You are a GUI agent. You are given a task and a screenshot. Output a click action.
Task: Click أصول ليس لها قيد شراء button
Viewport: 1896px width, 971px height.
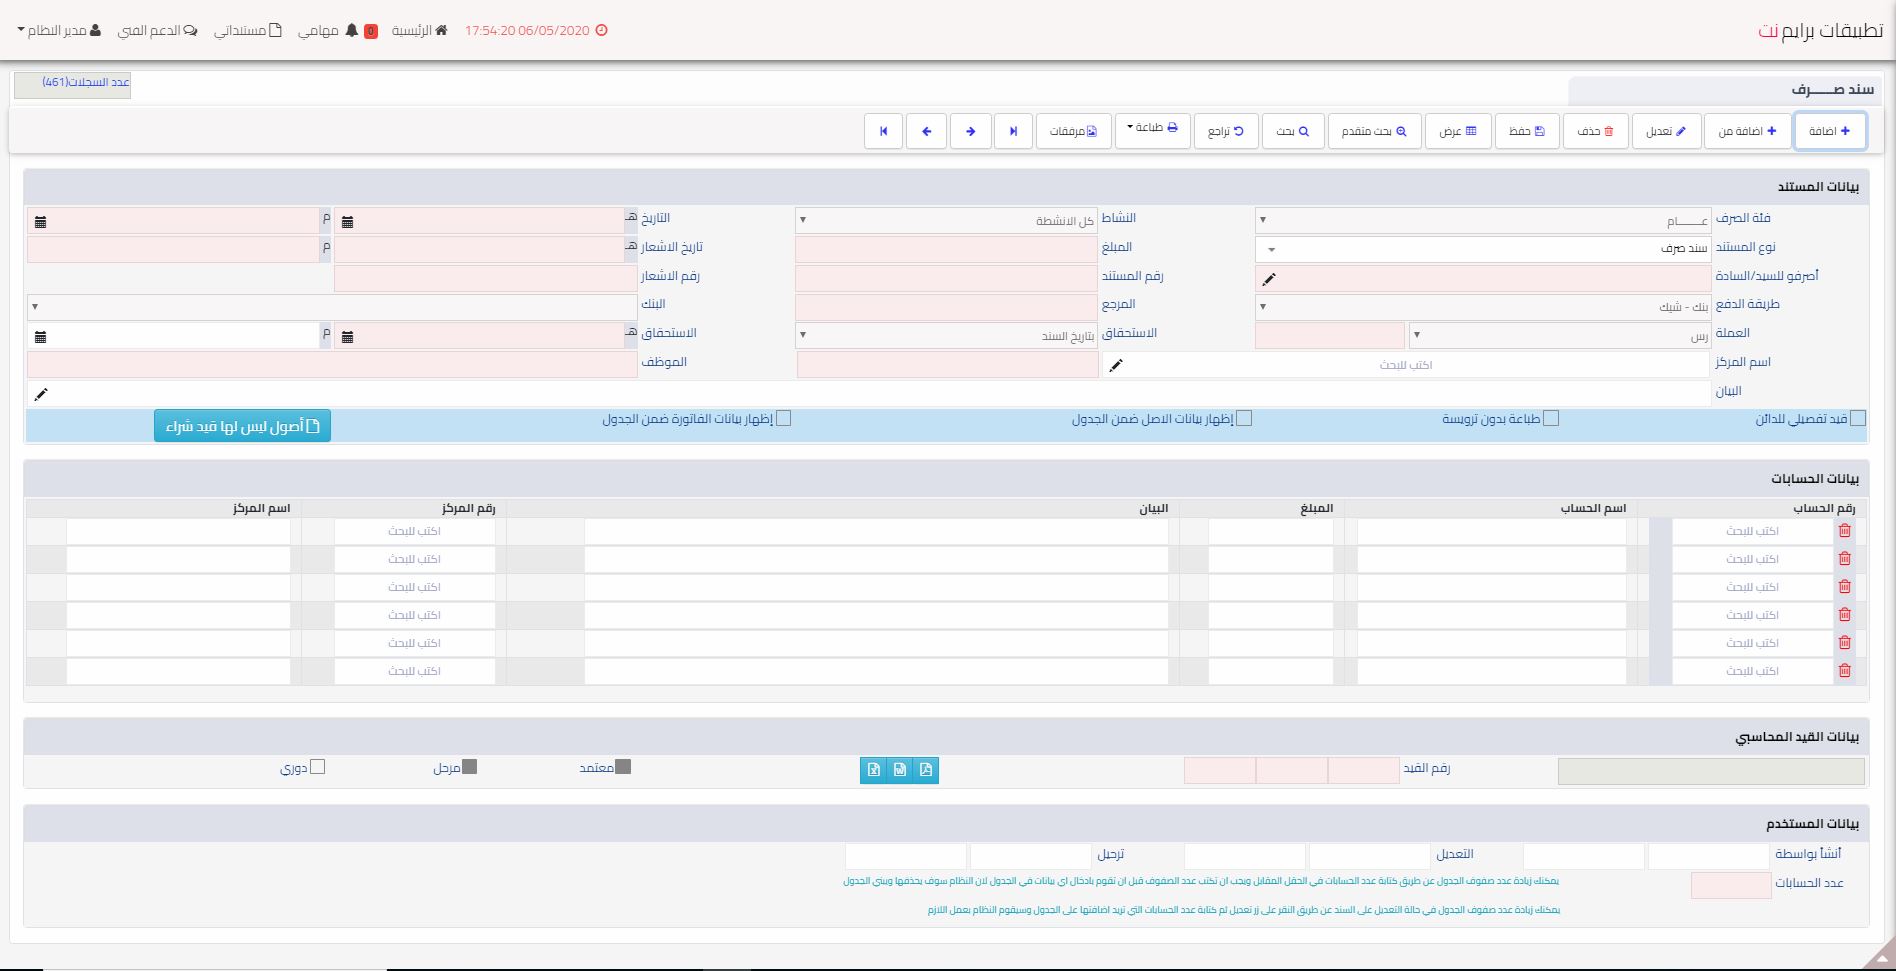click(242, 426)
